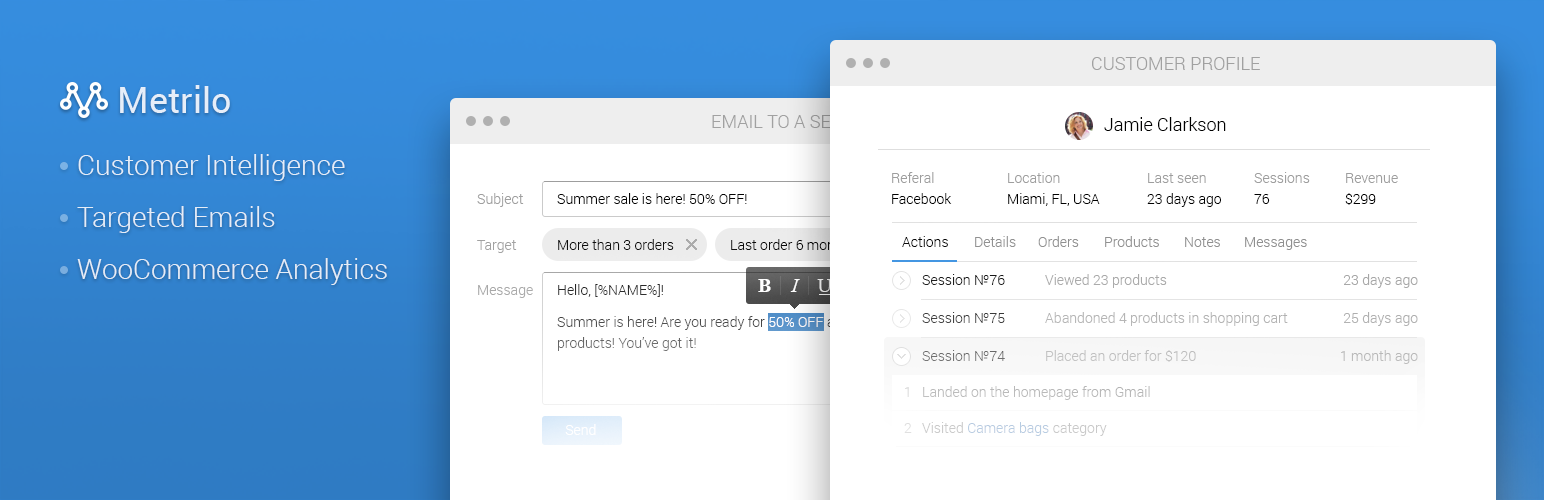The height and width of the screenshot is (500, 1544).
Task: Click the first window dot of Customer Profile
Action: [x=851, y=63]
